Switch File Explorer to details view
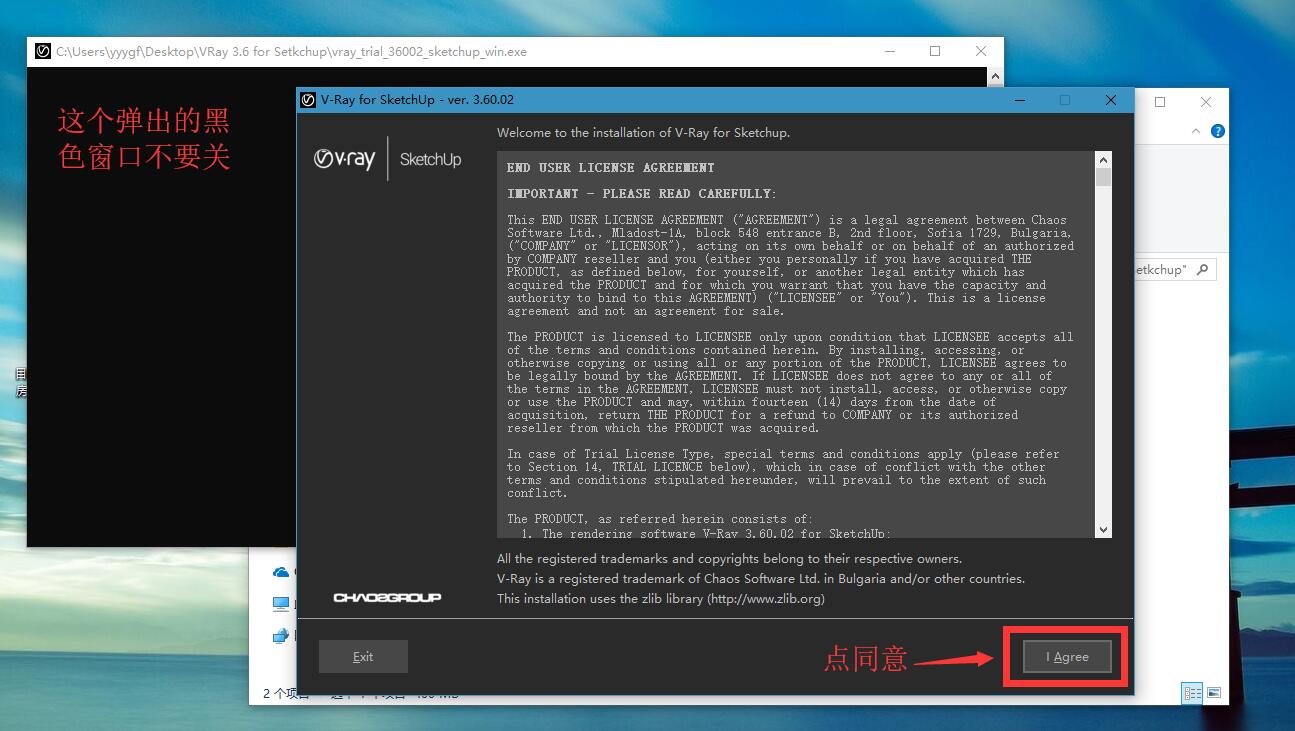The width and height of the screenshot is (1295, 731). (1192, 693)
